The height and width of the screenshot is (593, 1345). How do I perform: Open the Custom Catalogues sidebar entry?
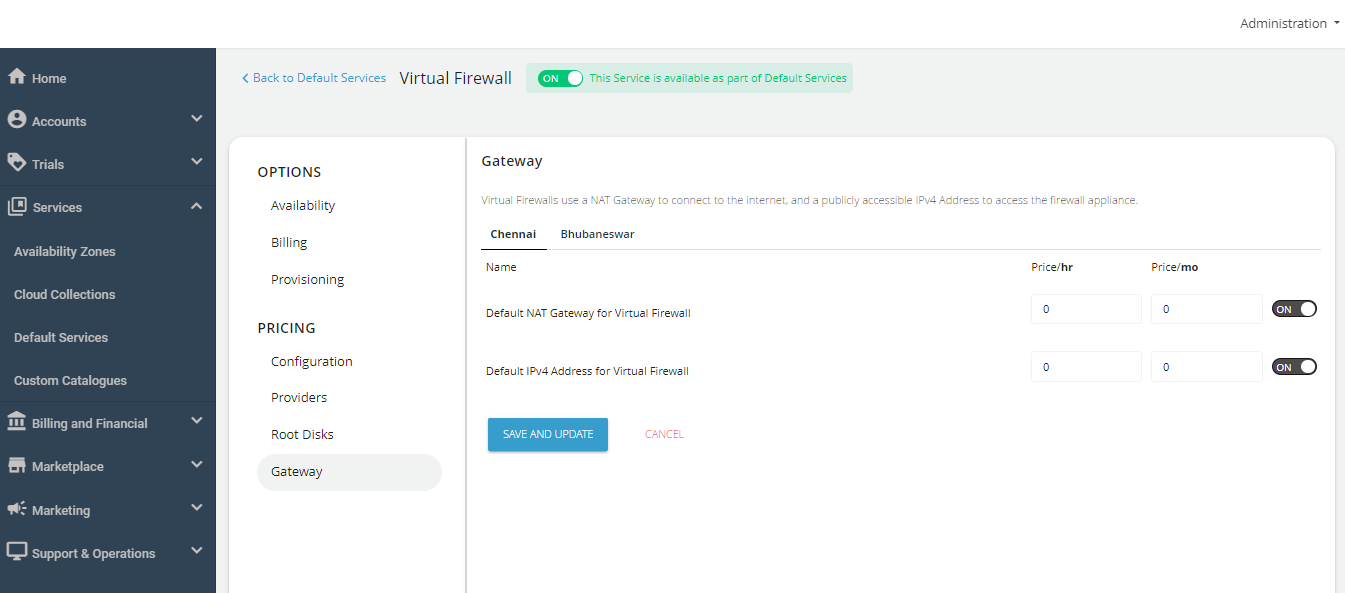70,380
